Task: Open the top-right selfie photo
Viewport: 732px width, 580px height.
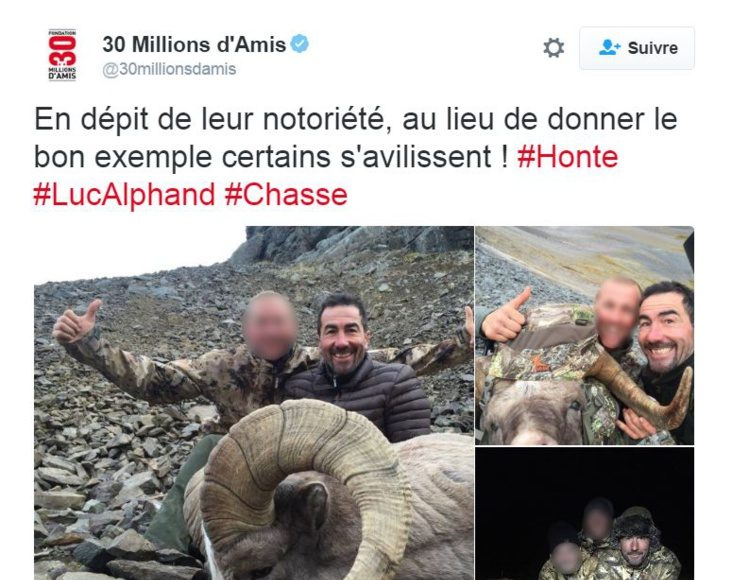Action: [x=584, y=335]
